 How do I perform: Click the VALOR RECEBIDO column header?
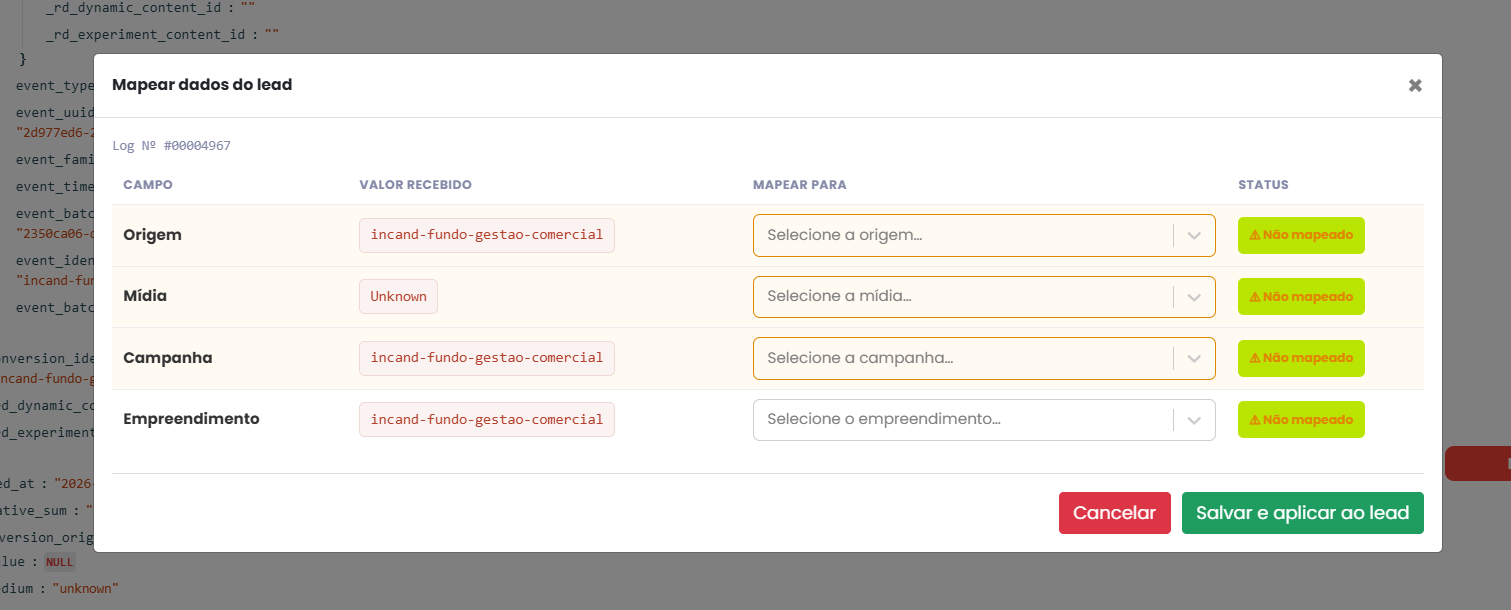[x=415, y=185]
